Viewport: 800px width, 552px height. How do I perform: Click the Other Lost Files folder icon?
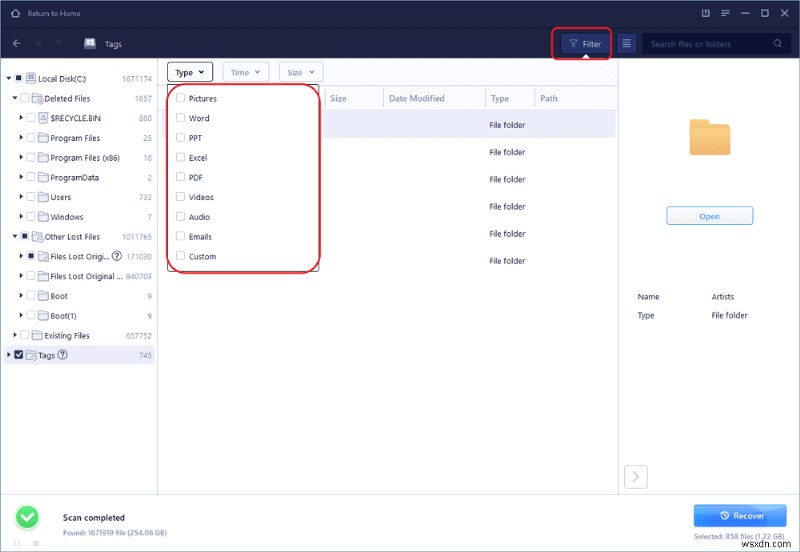click(x=37, y=237)
